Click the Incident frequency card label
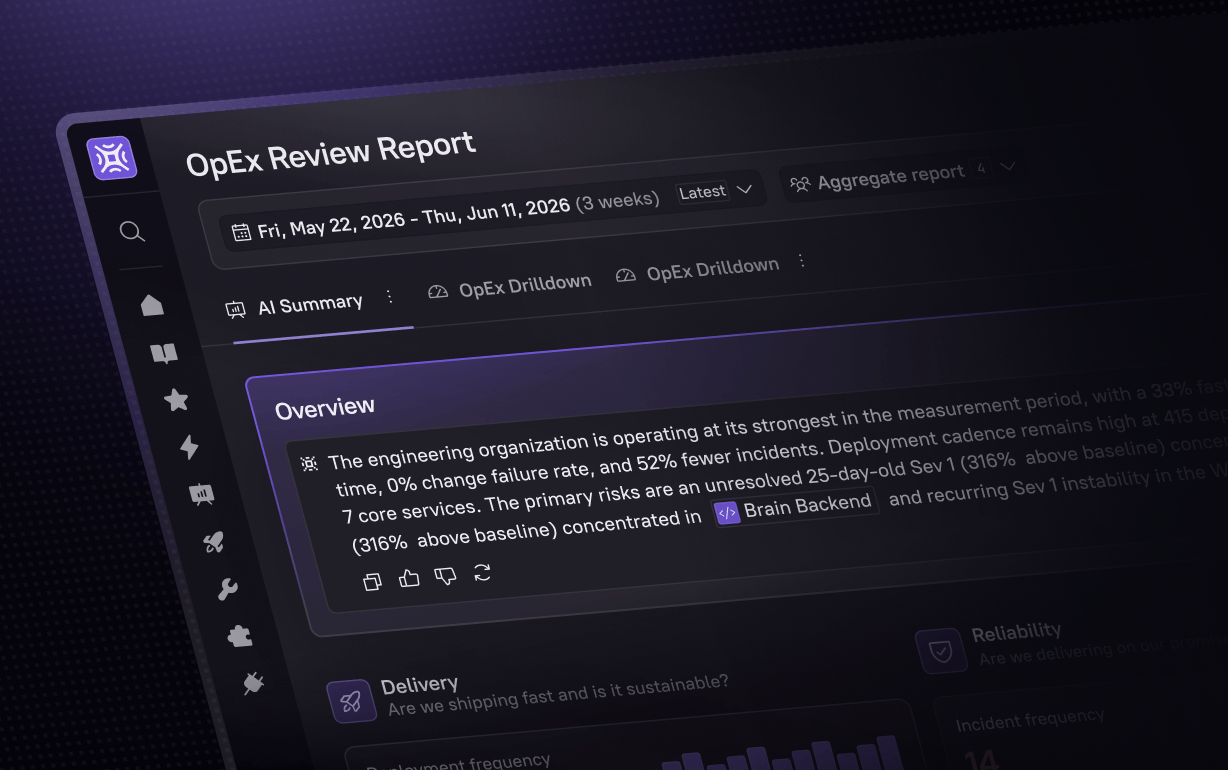Image resolution: width=1228 pixels, height=770 pixels. point(1030,720)
